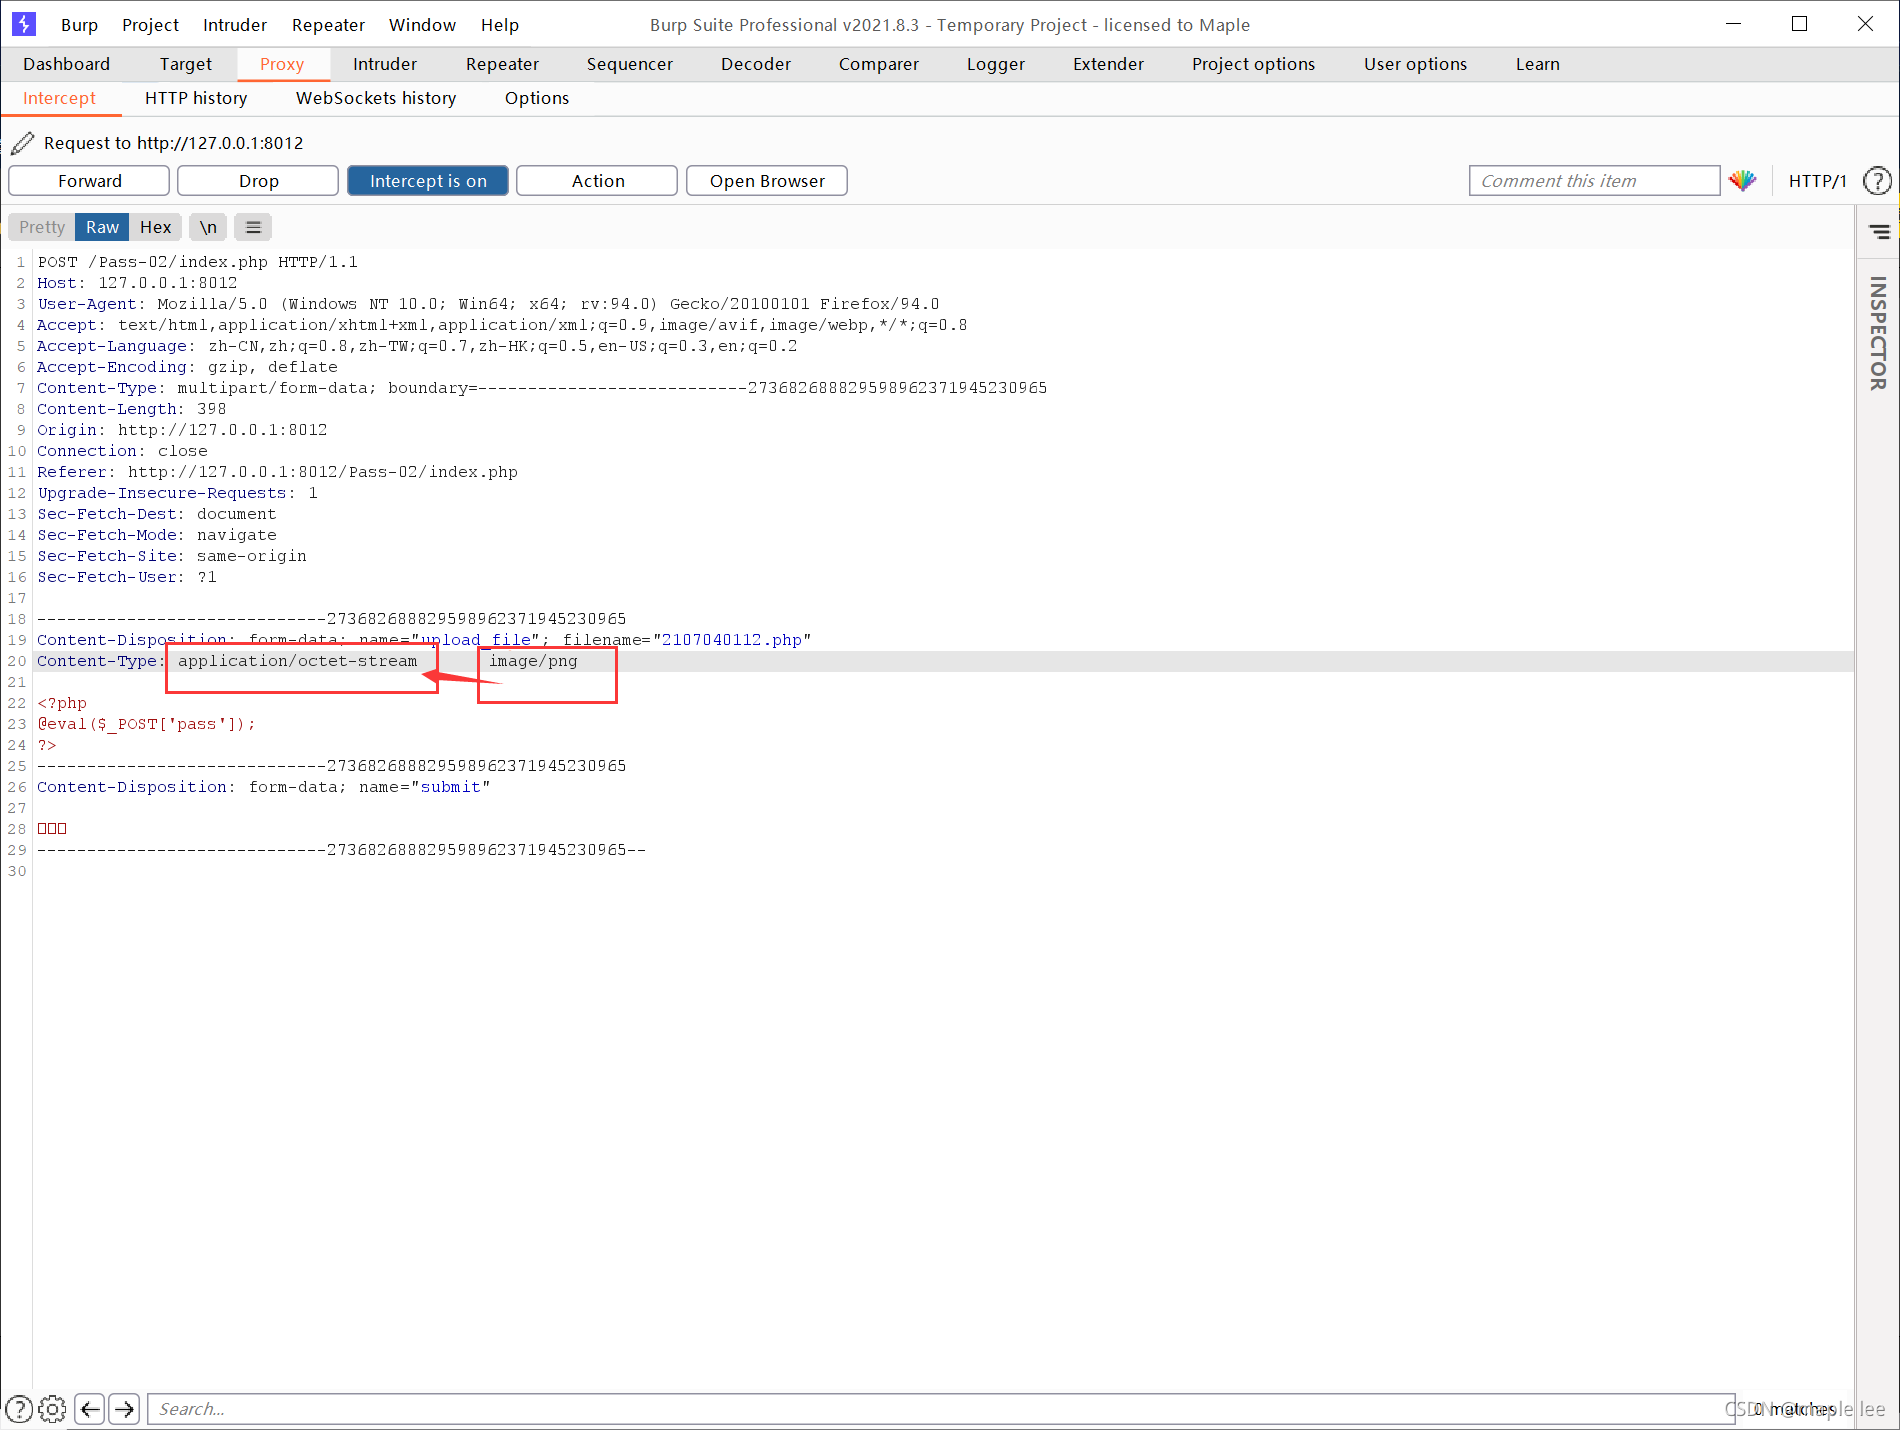Switch to Hex view
Screen dimensions: 1900x1430
click(155, 227)
